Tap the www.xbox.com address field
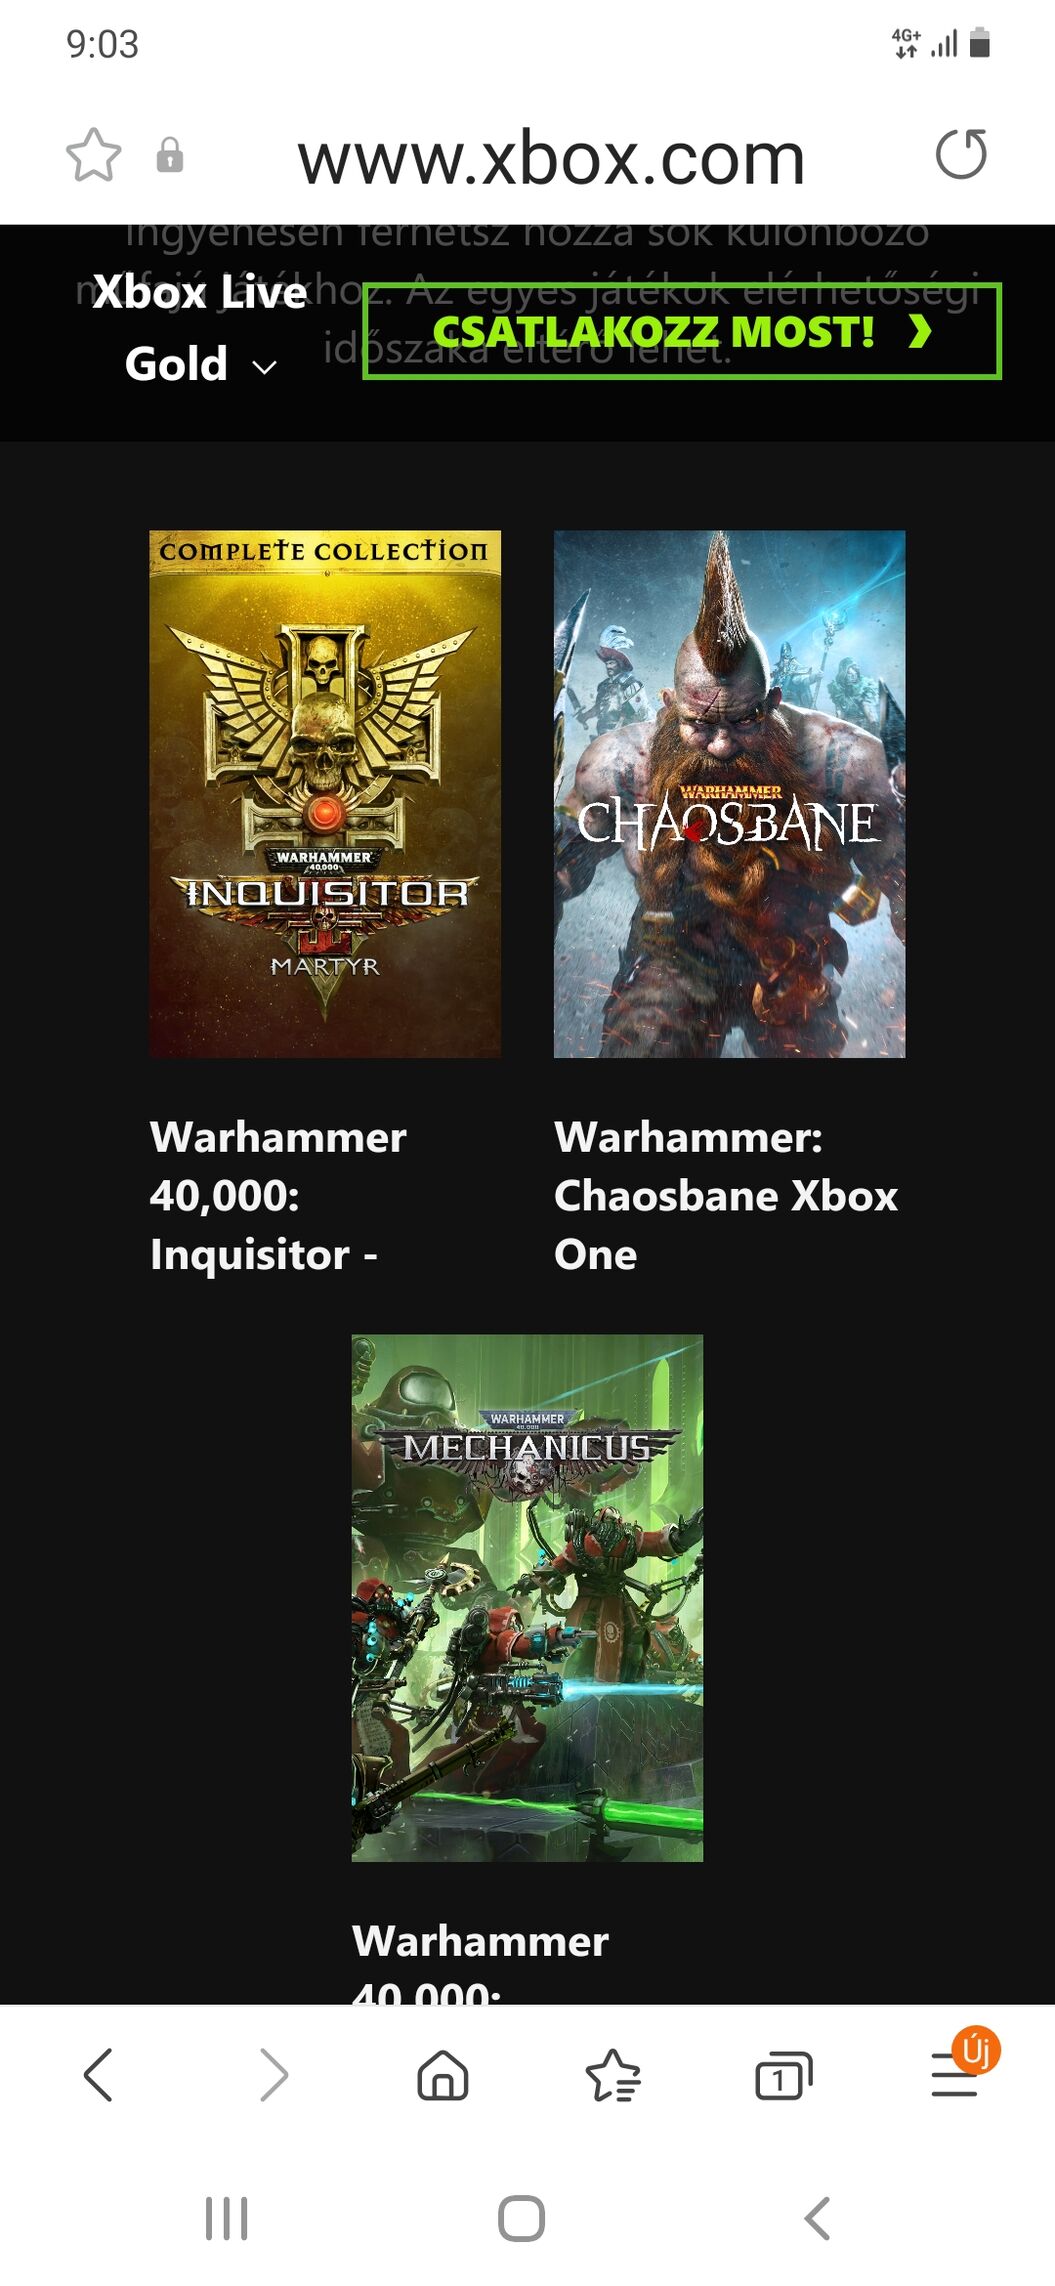This screenshot has width=1055, height=2286. (551, 157)
